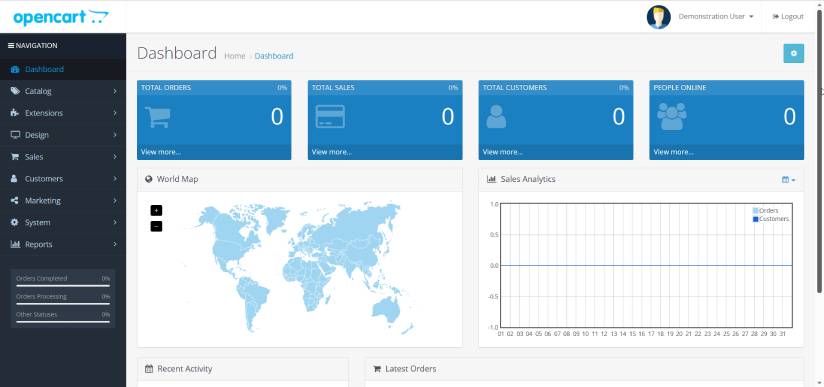Click View more under Total Sales

[332, 152]
